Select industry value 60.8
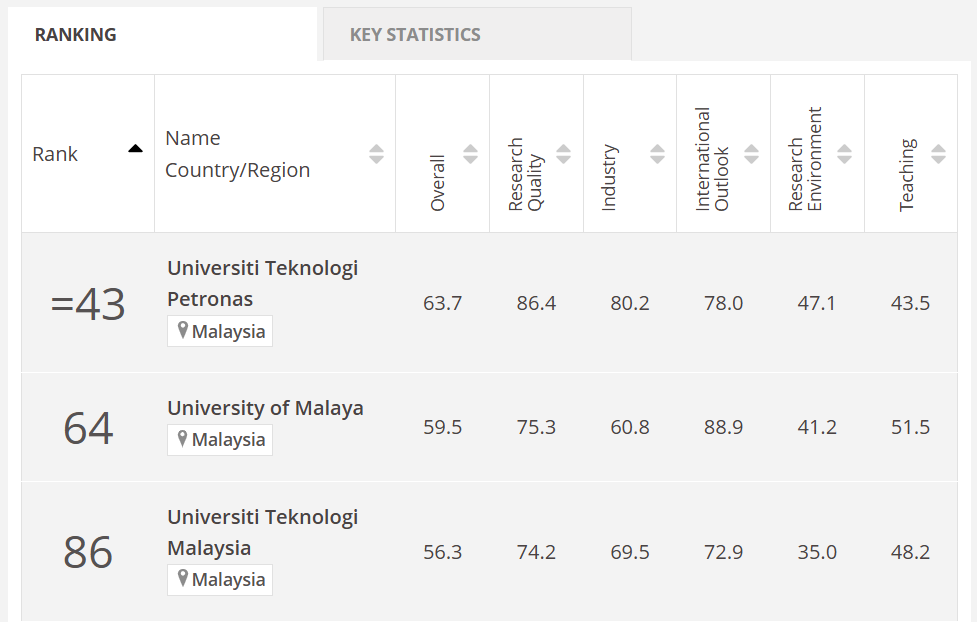The height and width of the screenshot is (622, 977). click(630, 427)
